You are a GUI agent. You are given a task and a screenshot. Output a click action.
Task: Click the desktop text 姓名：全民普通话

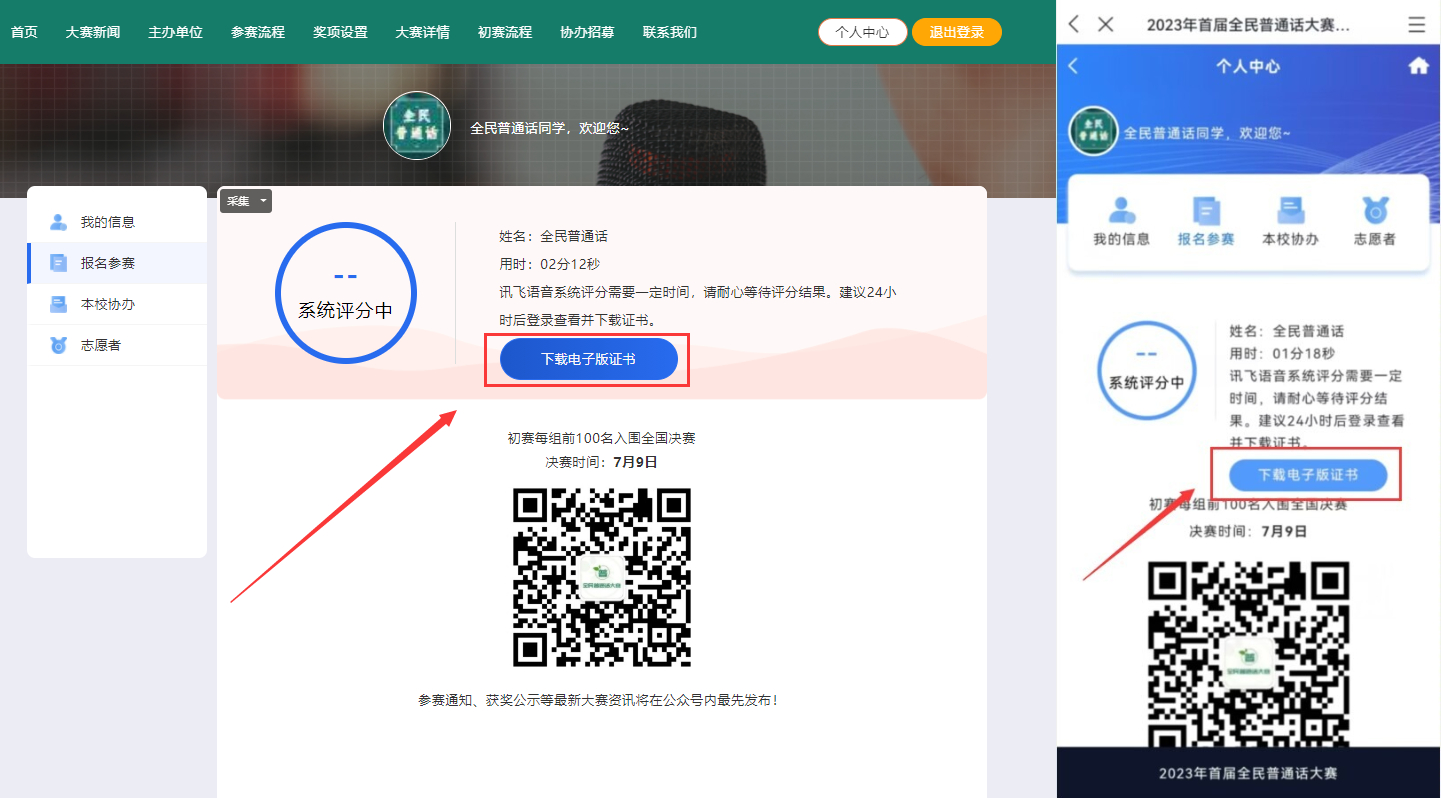click(x=554, y=236)
